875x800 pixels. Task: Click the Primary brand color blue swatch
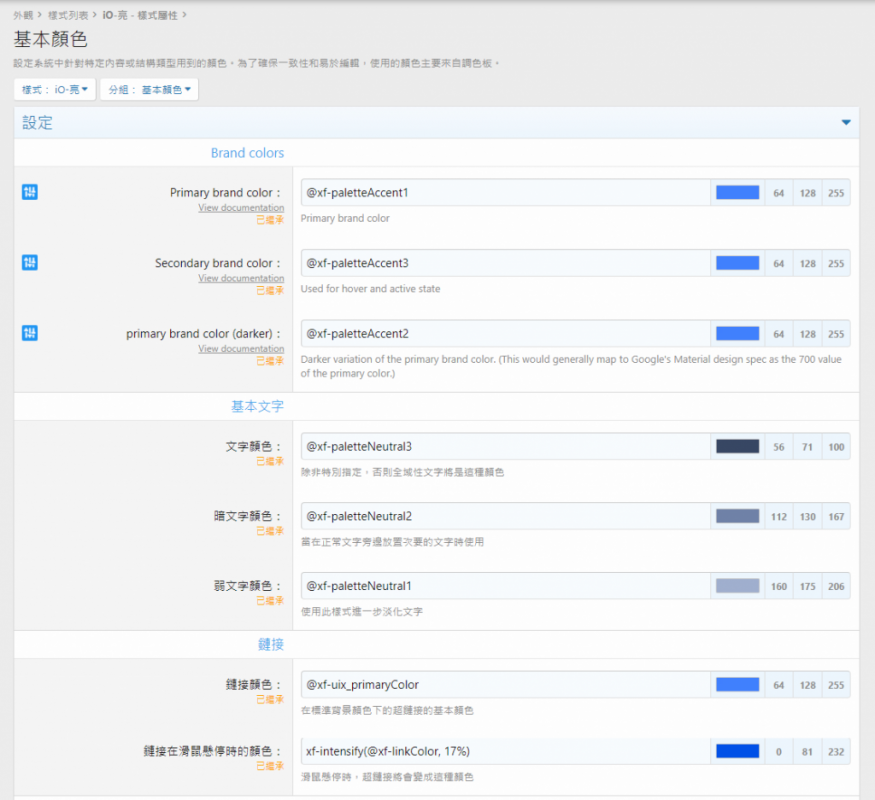737,193
